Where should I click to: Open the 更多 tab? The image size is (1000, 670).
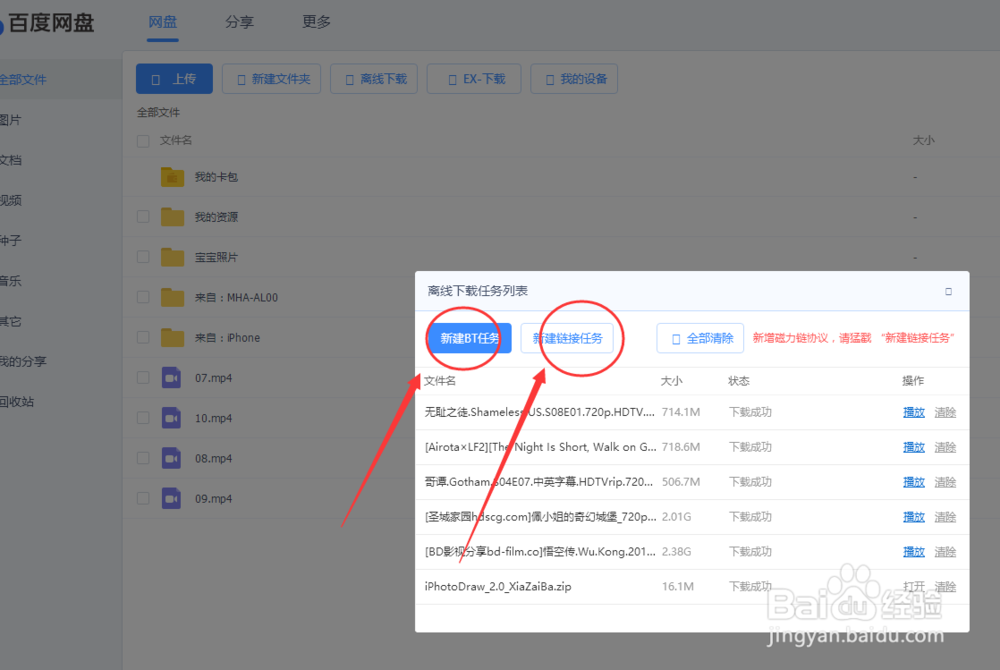[x=316, y=22]
